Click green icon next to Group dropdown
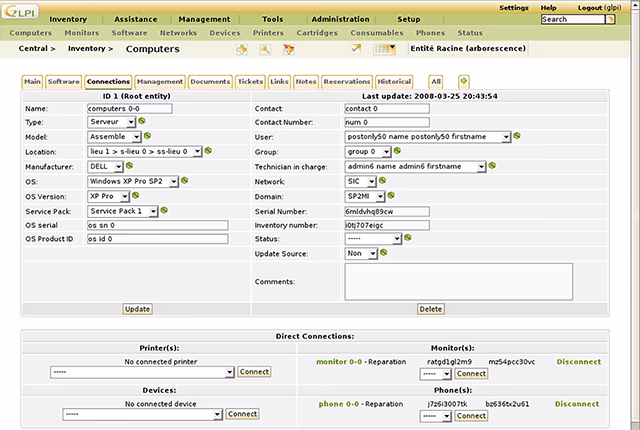This screenshot has height=430, width=640. click(397, 151)
